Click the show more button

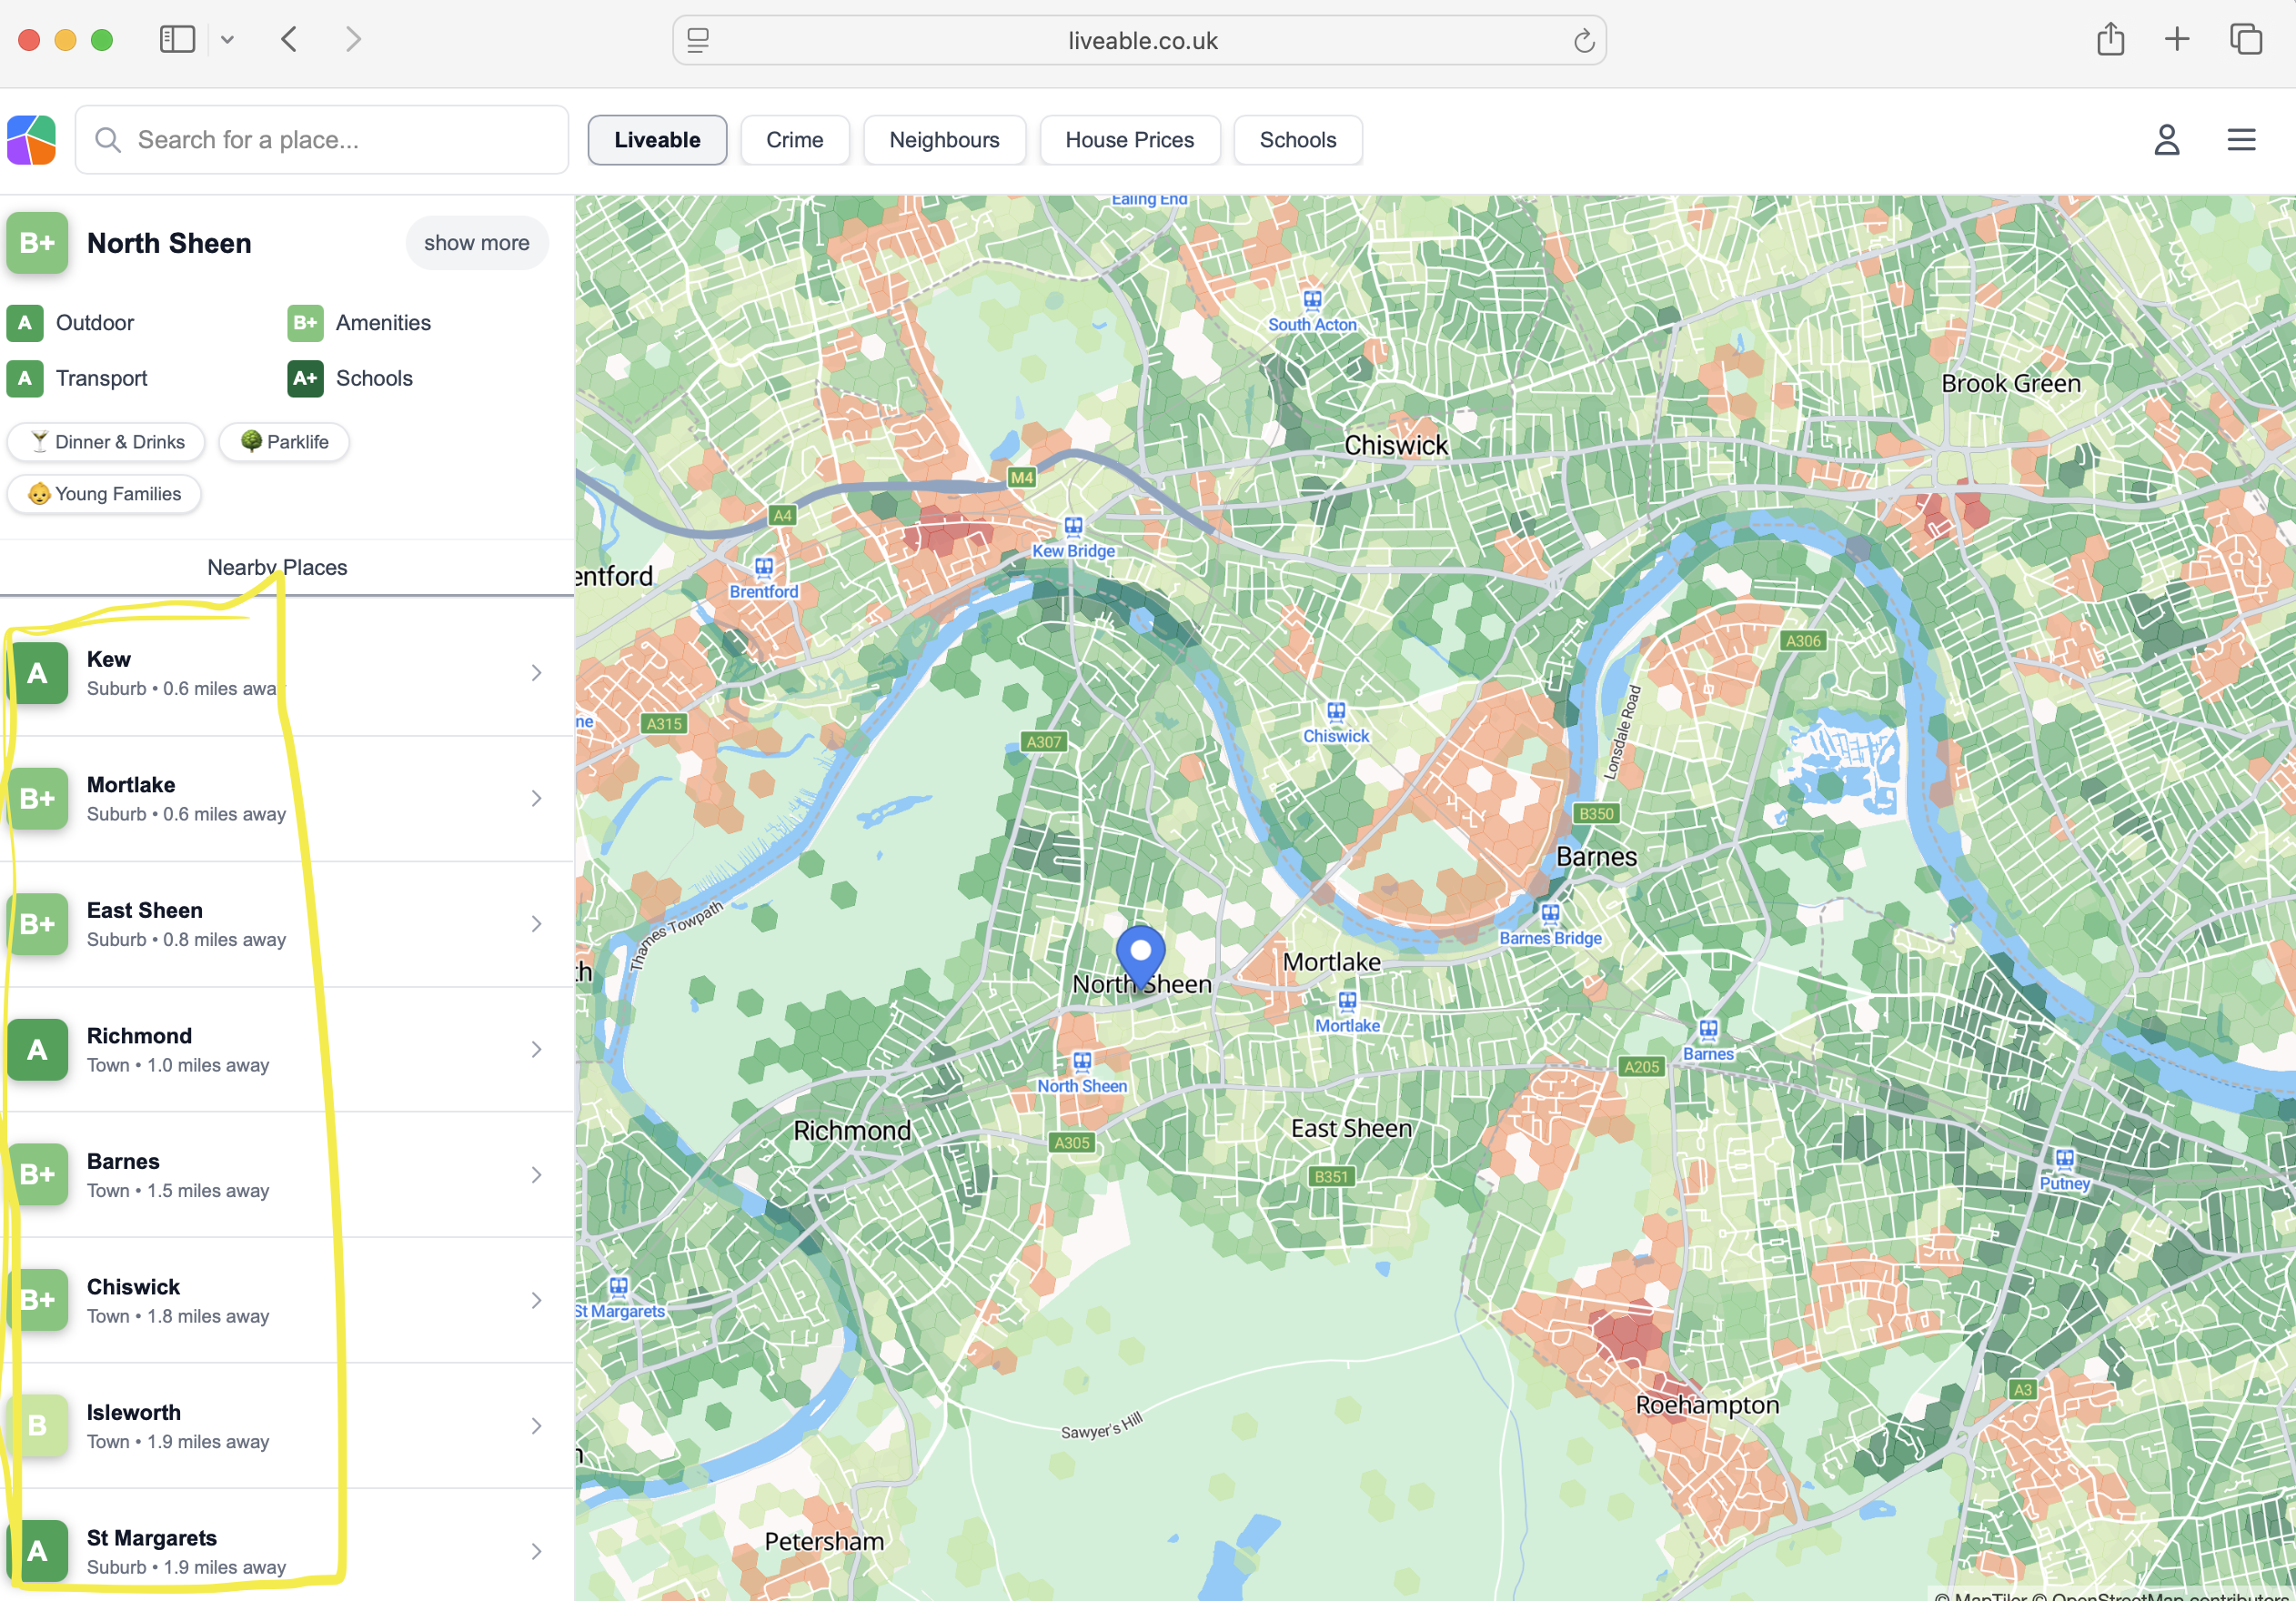click(476, 243)
